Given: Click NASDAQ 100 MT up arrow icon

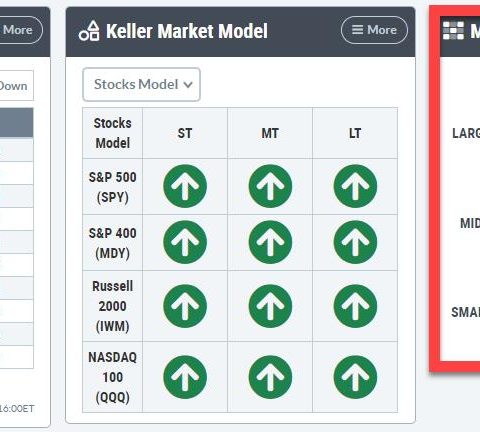Looking at the screenshot, I should coord(270,377).
